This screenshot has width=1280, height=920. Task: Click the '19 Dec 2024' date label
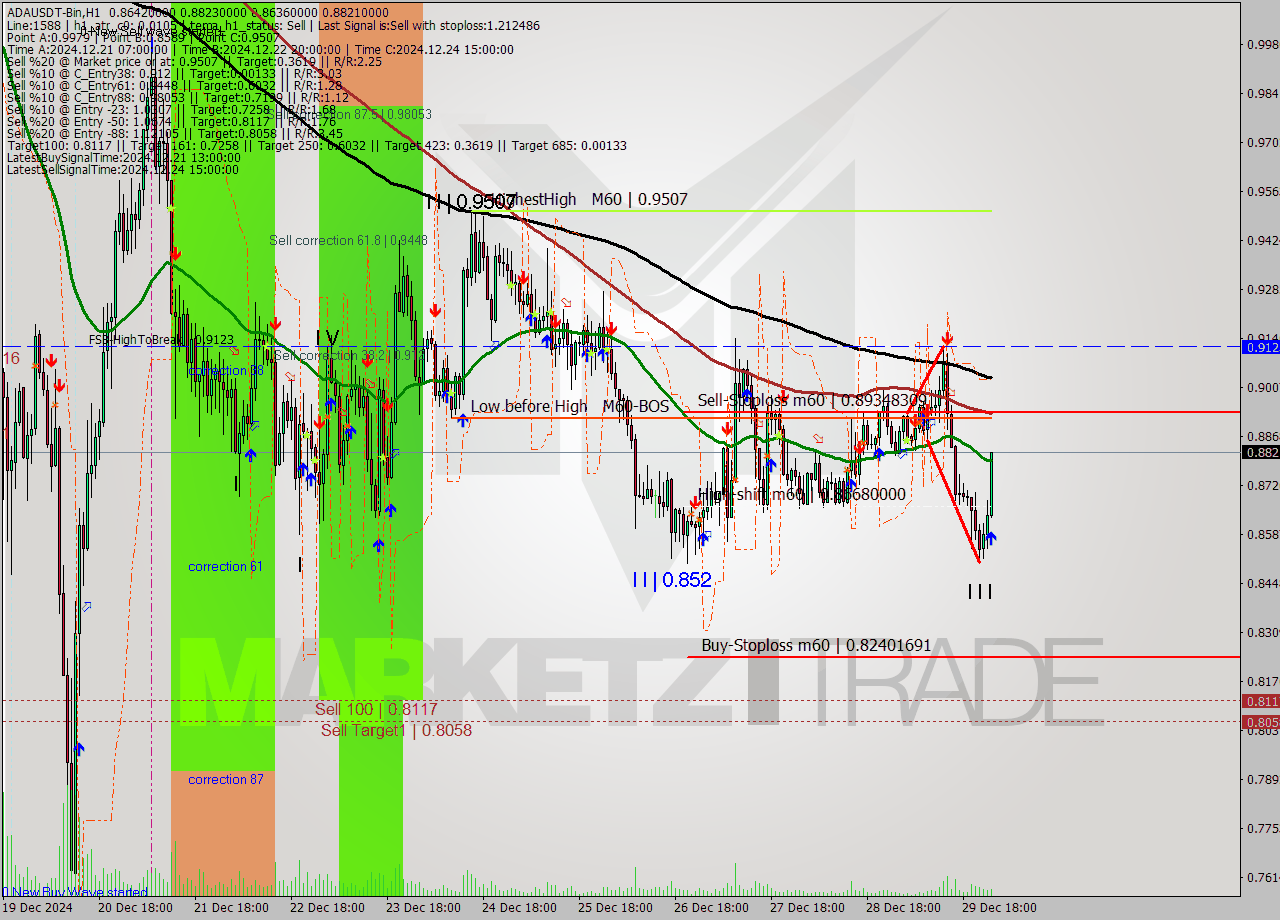pyautogui.click(x=37, y=908)
